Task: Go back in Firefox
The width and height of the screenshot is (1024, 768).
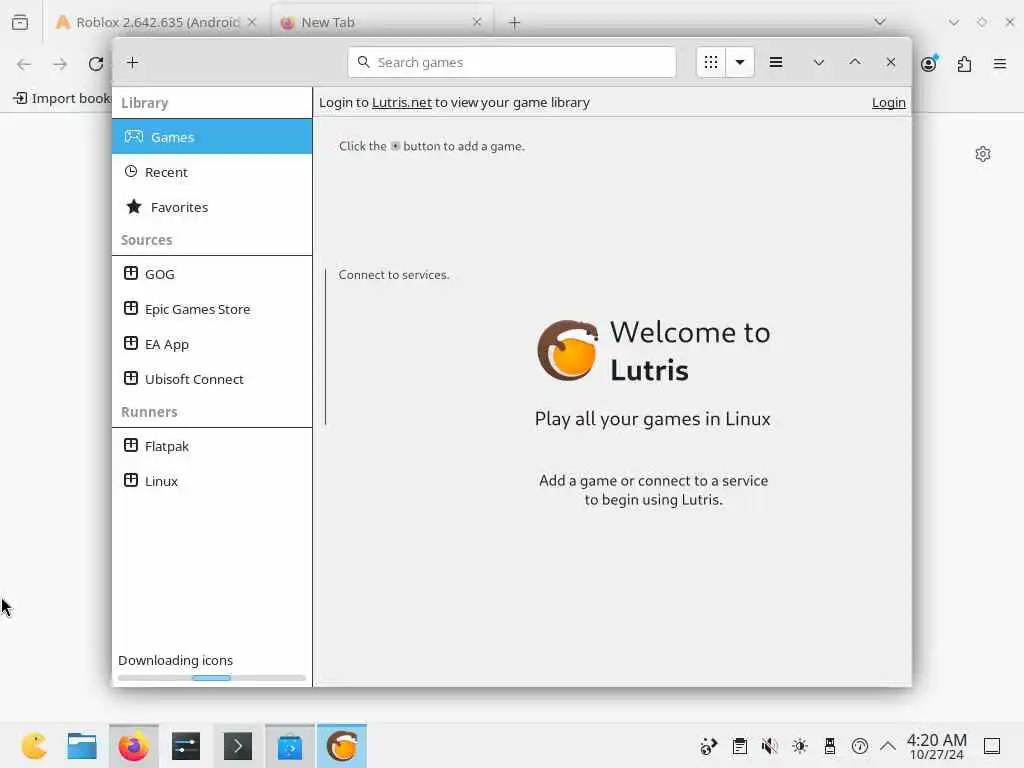Action: point(24,63)
